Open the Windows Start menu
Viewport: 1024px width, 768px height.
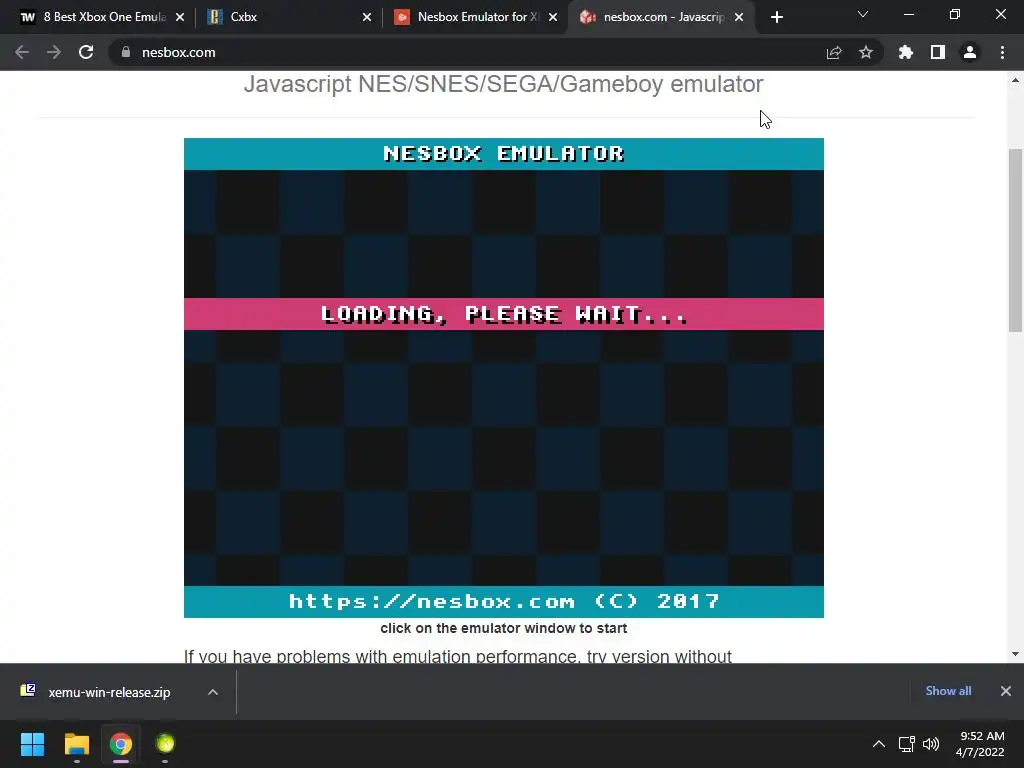coord(32,744)
